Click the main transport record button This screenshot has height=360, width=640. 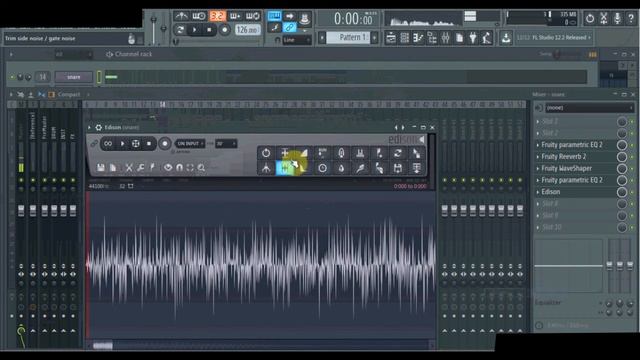(224, 29)
